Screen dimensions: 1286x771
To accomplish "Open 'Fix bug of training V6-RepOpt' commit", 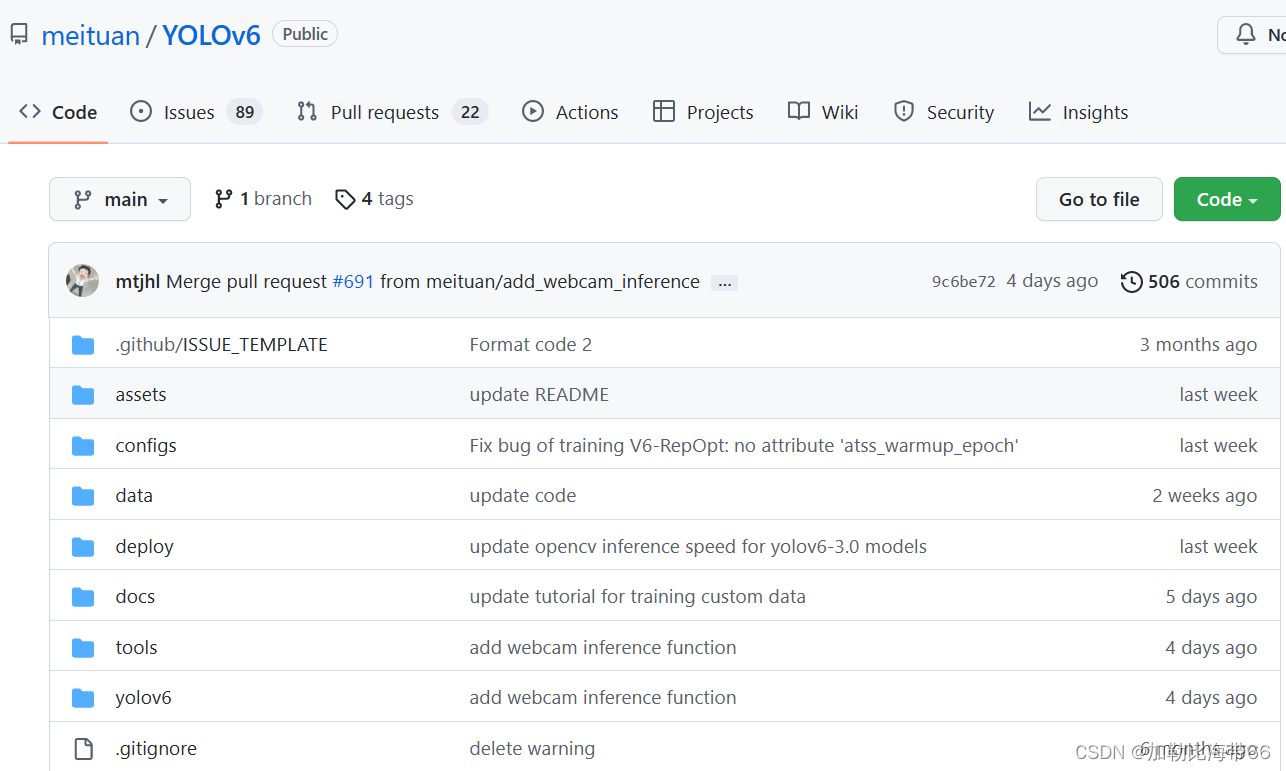I will [x=743, y=446].
